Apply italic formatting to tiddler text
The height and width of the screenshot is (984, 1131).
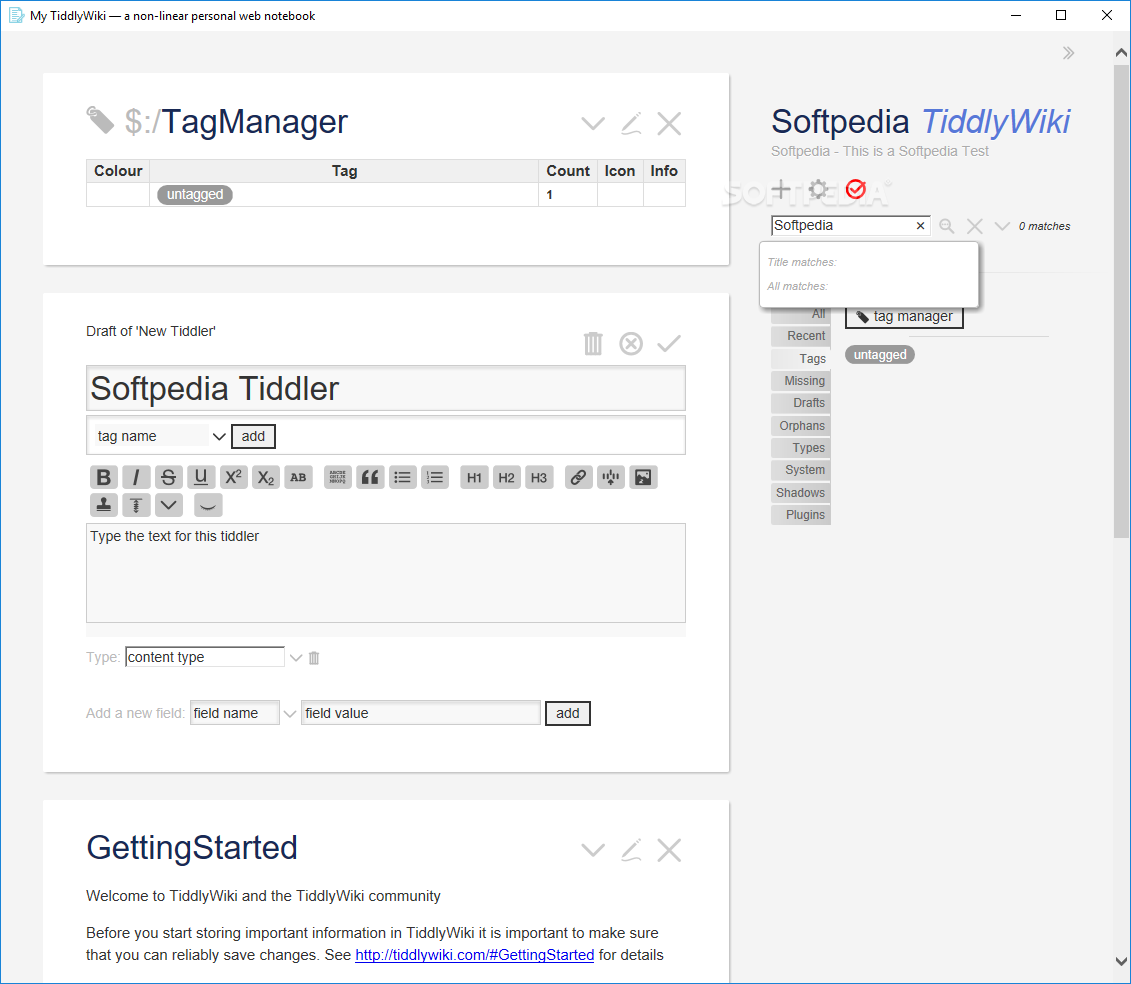pos(136,477)
